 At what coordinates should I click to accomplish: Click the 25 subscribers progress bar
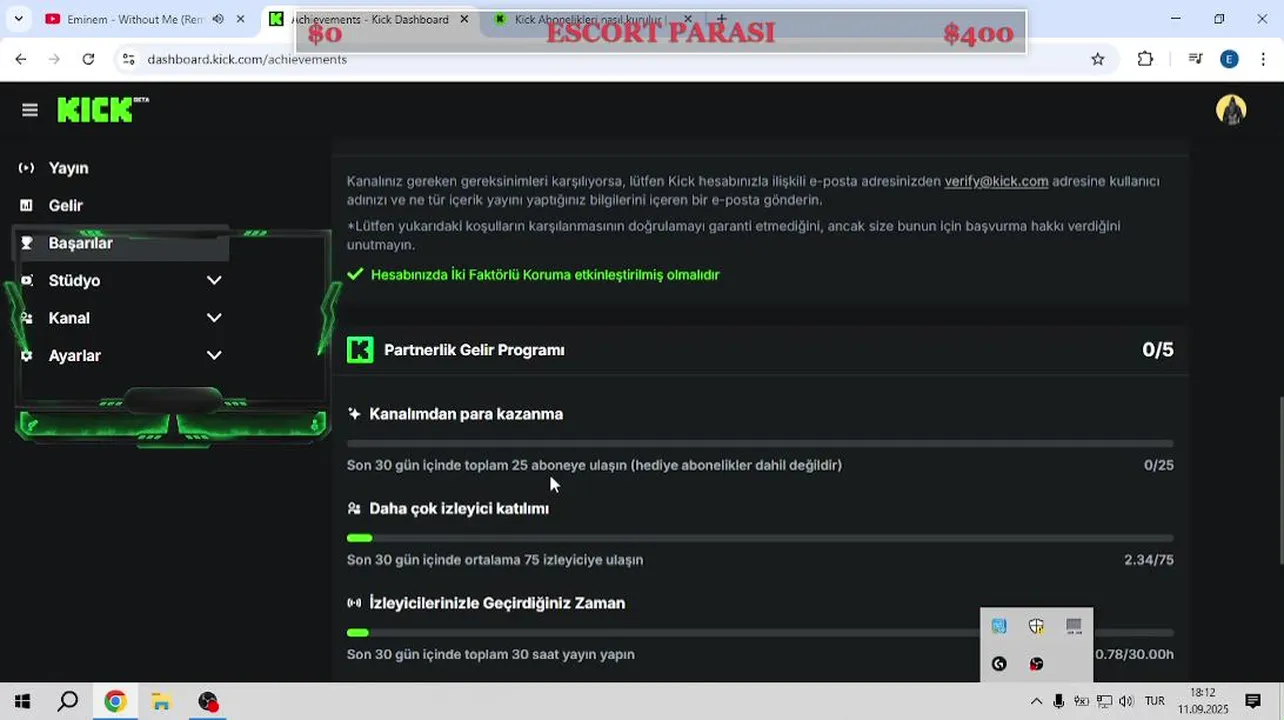coord(760,443)
